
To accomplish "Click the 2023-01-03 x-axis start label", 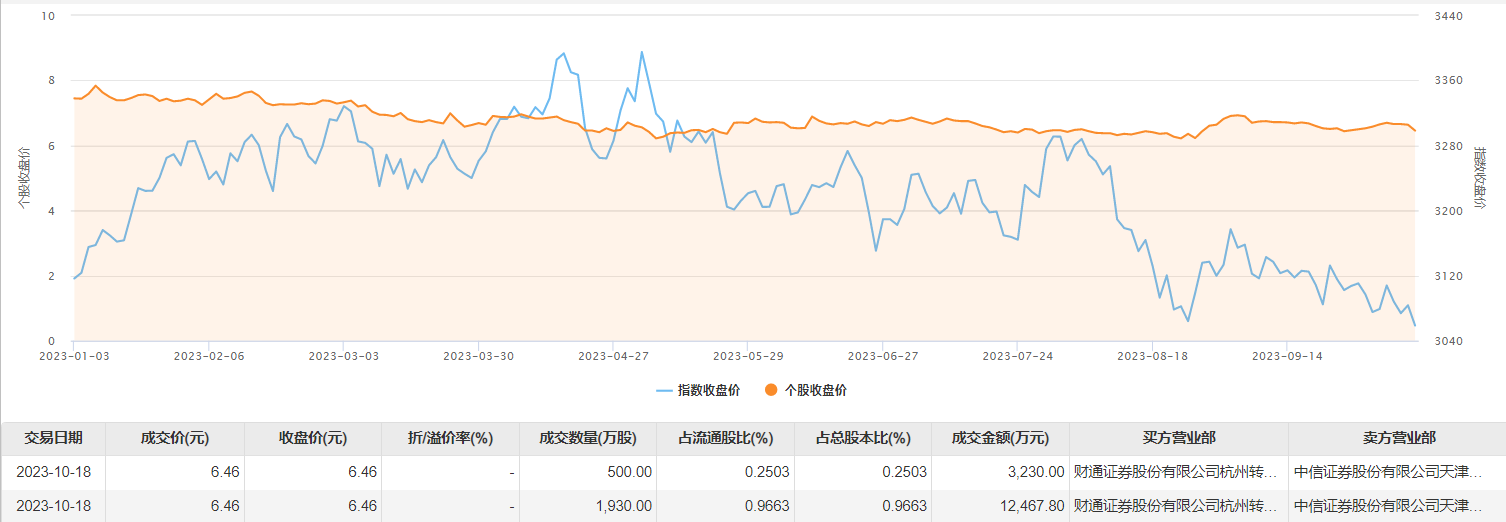I will coord(73,355).
